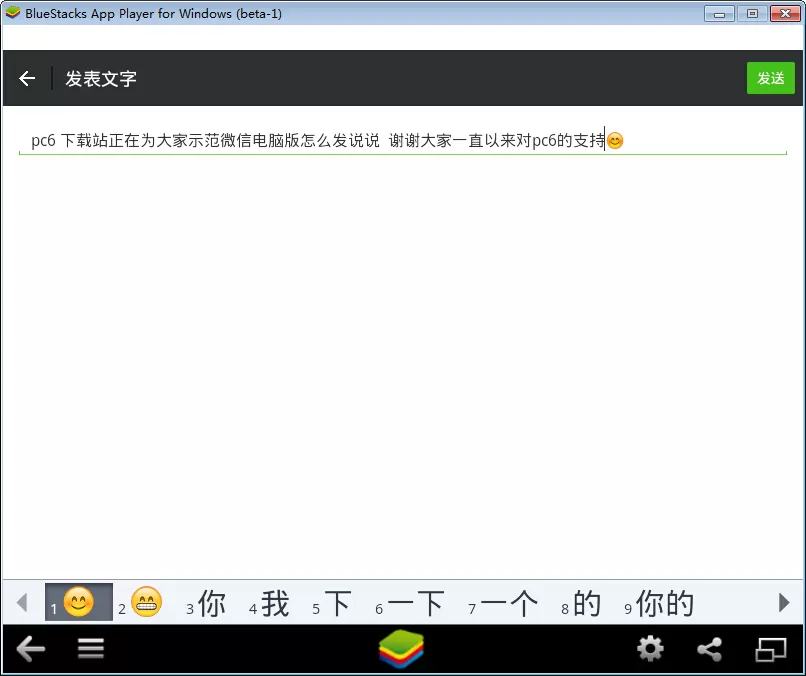This screenshot has height=676, width=806.
Task: Show more candidates with right arrow
Action: tap(784, 602)
